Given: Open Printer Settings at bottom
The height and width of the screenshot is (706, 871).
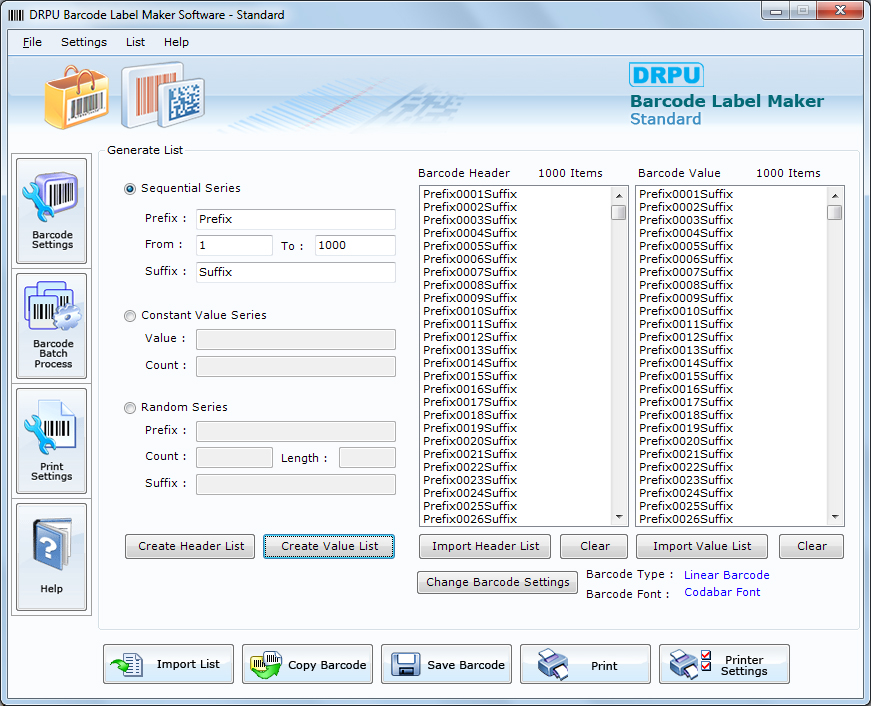Looking at the screenshot, I should [724, 664].
